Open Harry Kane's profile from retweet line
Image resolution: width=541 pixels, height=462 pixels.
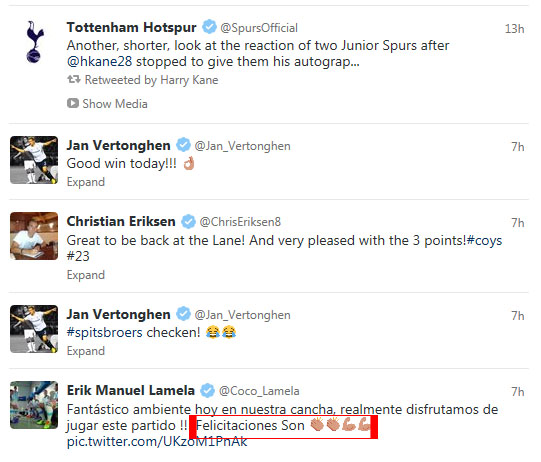click(x=189, y=80)
